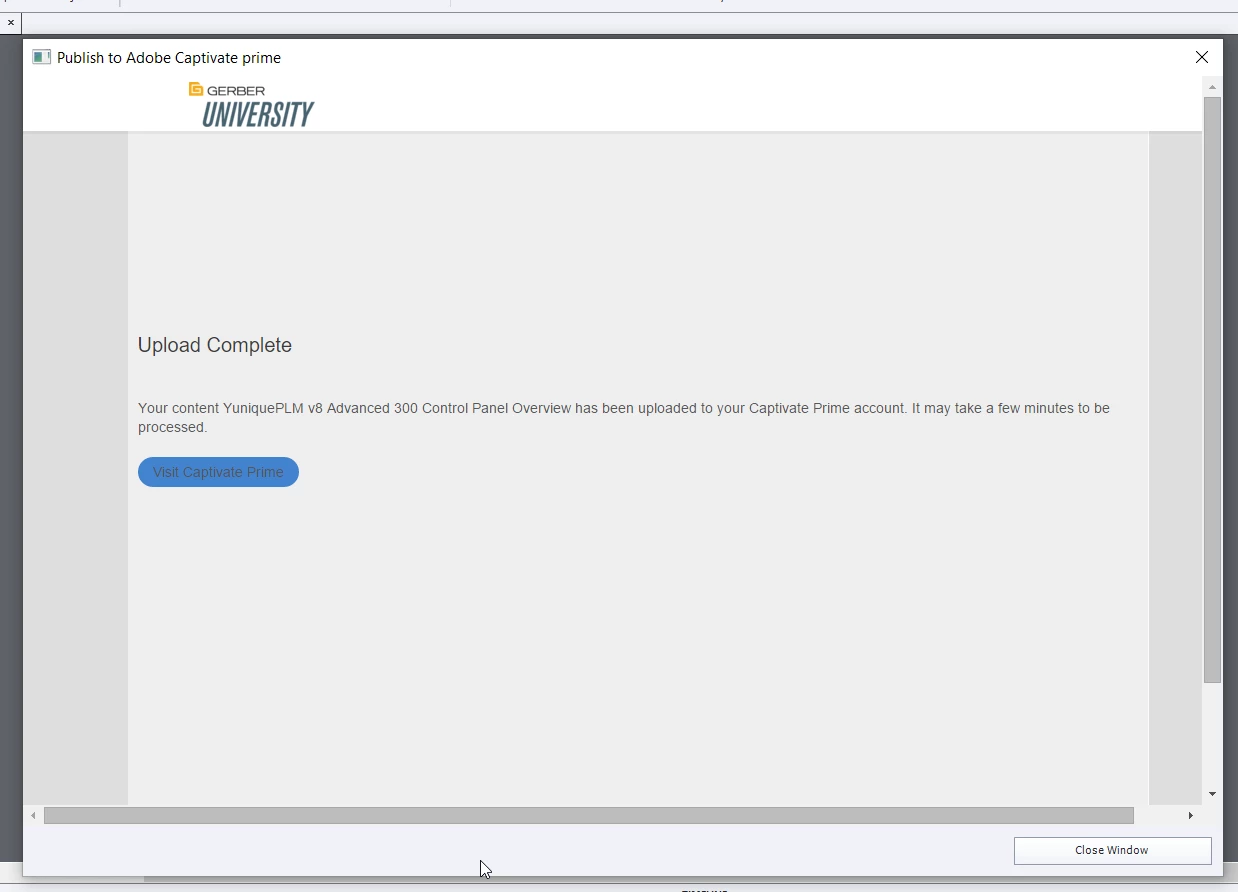
Task: Click the vertical scrollbar up arrow
Action: (1212, 87)
